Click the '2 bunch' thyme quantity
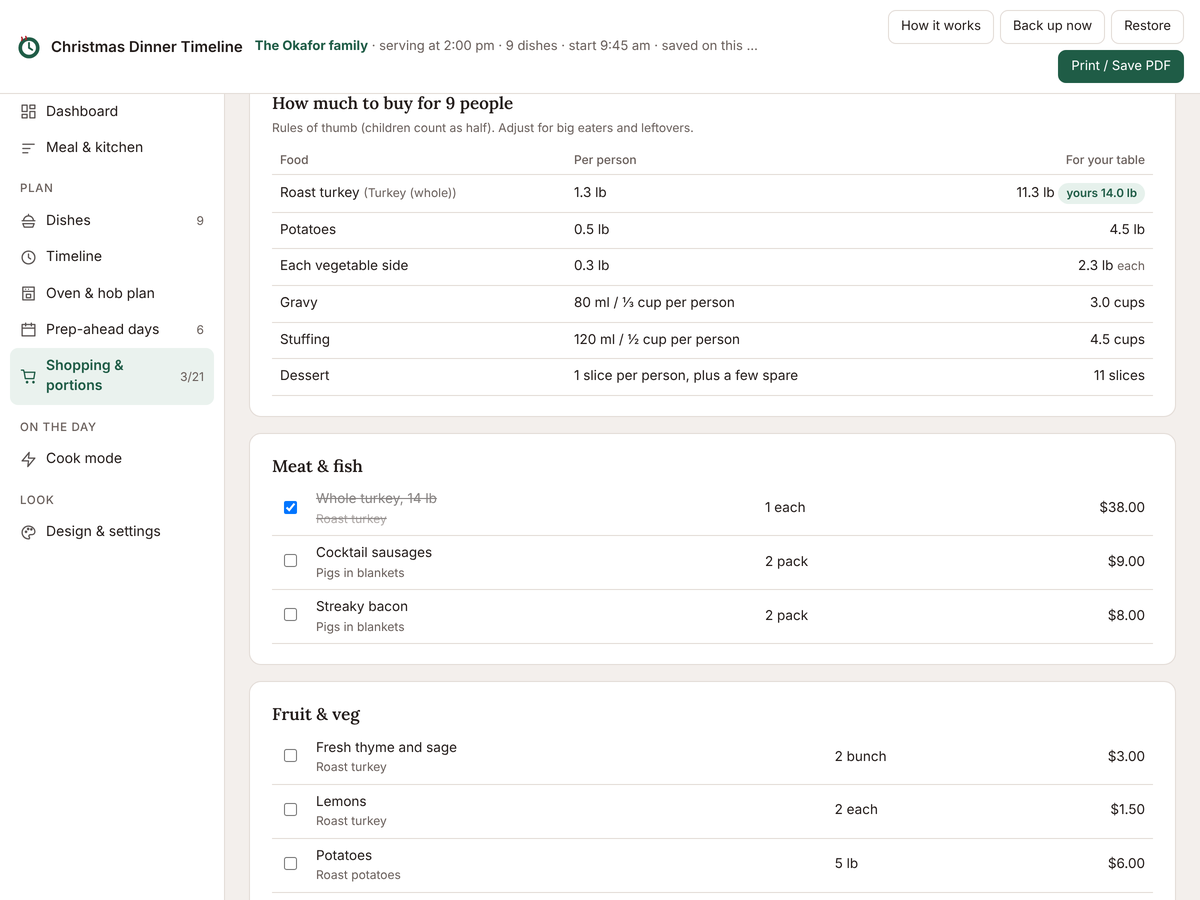 pyautogui.click(x=860, y=757)
